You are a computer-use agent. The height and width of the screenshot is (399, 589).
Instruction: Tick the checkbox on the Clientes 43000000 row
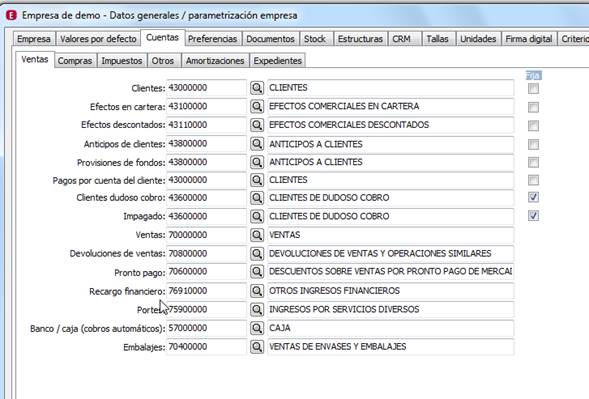coord(533,89)
